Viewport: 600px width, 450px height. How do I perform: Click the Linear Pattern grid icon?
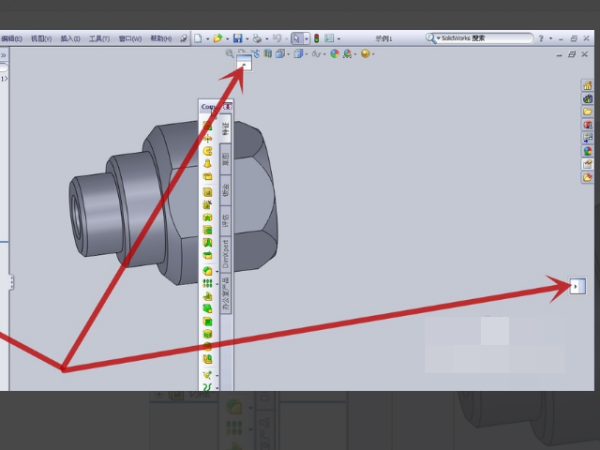(208, 283)
